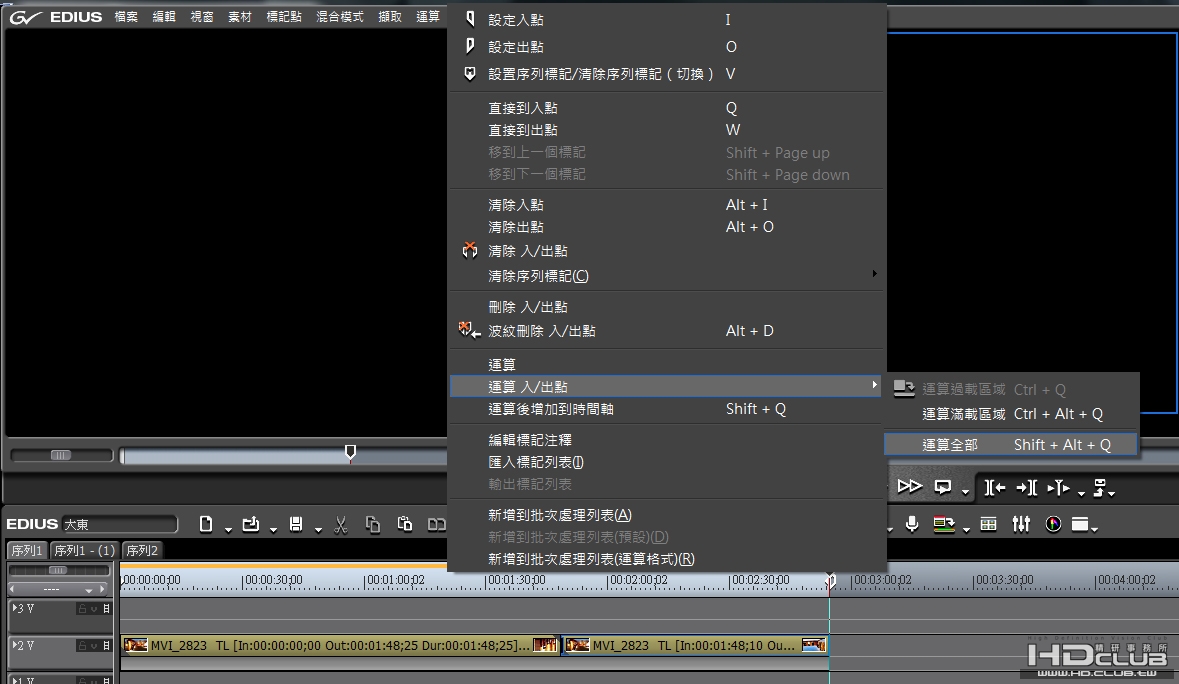Screen dimensions: 1179x684
Task: Click the timeline scale left arrow
Action: point(12,589)
